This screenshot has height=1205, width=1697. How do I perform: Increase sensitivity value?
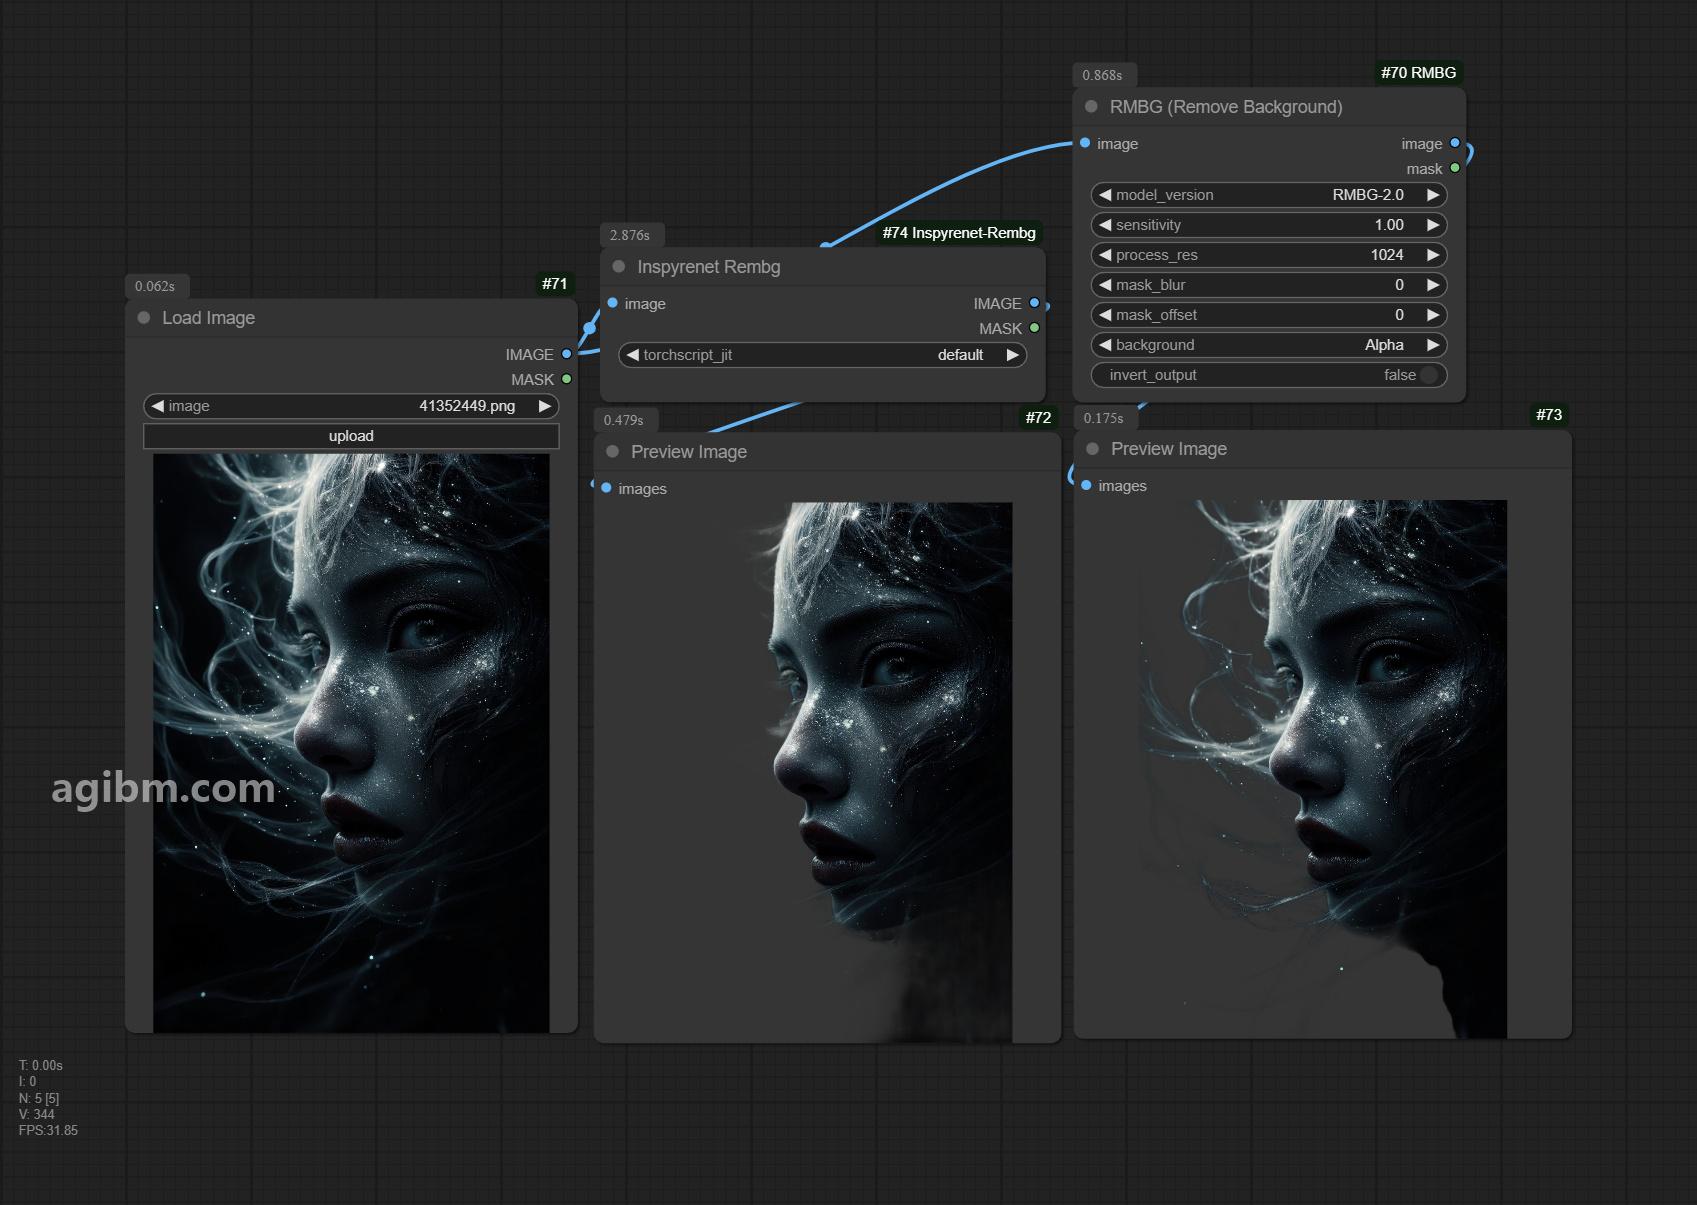[1433, 225]
